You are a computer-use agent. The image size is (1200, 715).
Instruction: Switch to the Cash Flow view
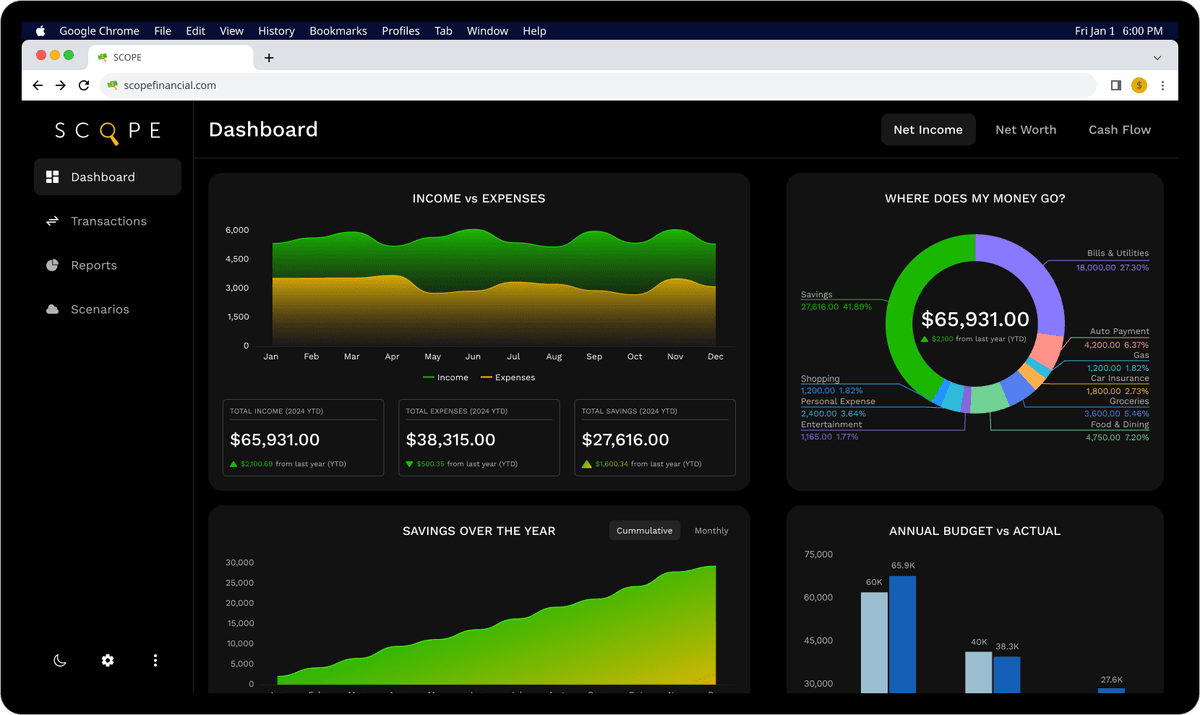1119,129
